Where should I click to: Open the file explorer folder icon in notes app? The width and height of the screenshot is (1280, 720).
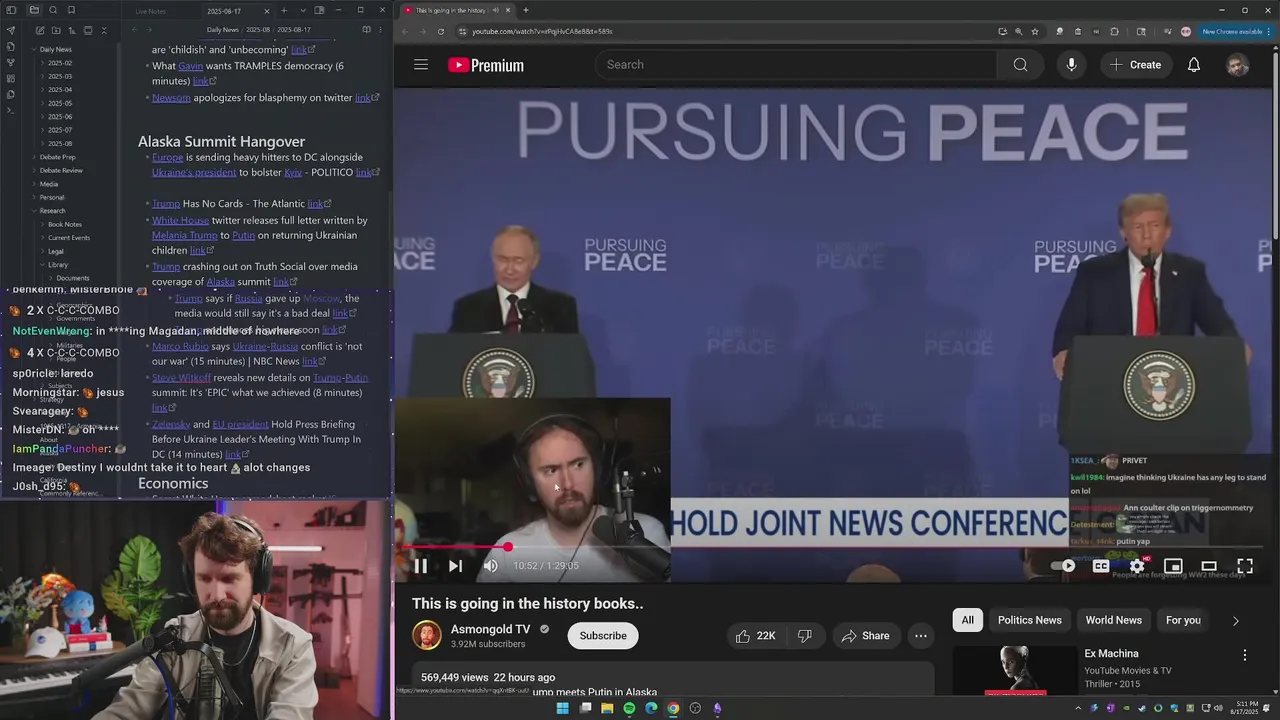34,10
